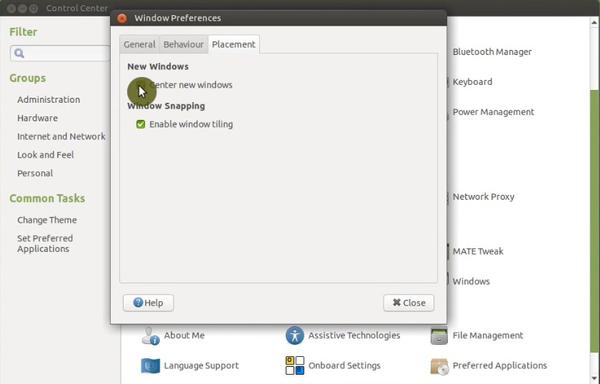
Task: Open Windows item in Control Center
Action: [x=471, y=281]
